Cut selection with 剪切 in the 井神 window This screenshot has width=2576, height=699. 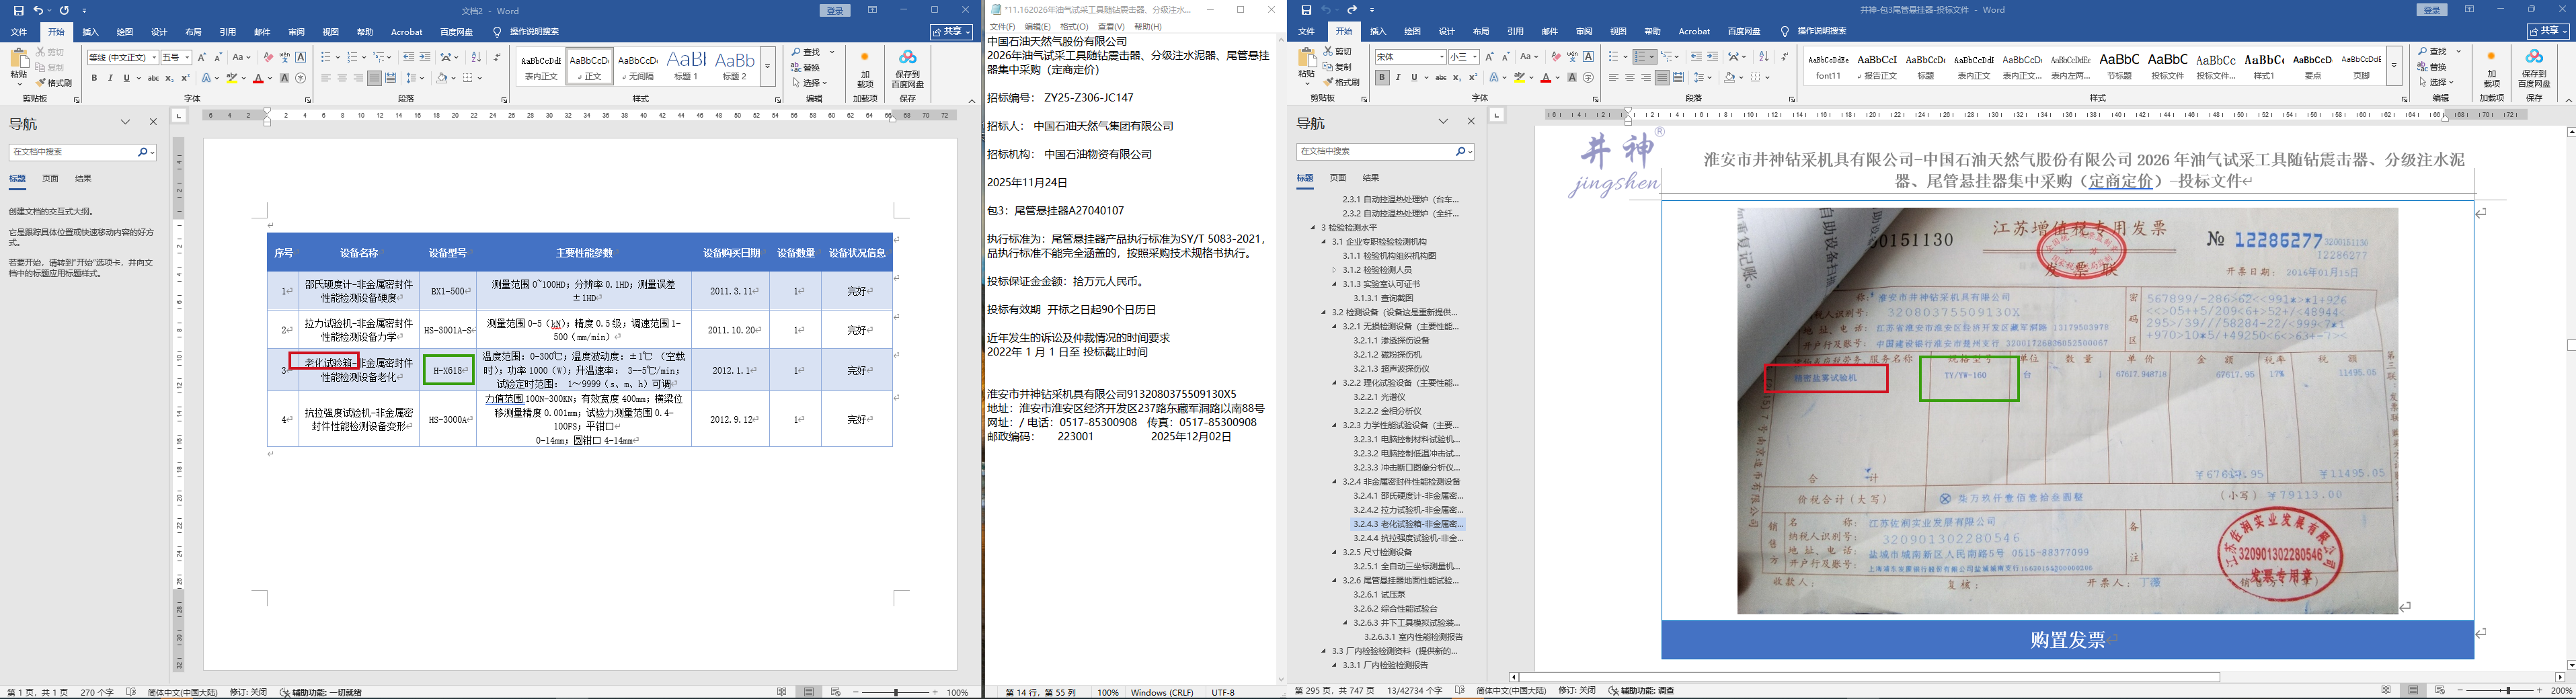(1338, 51)
